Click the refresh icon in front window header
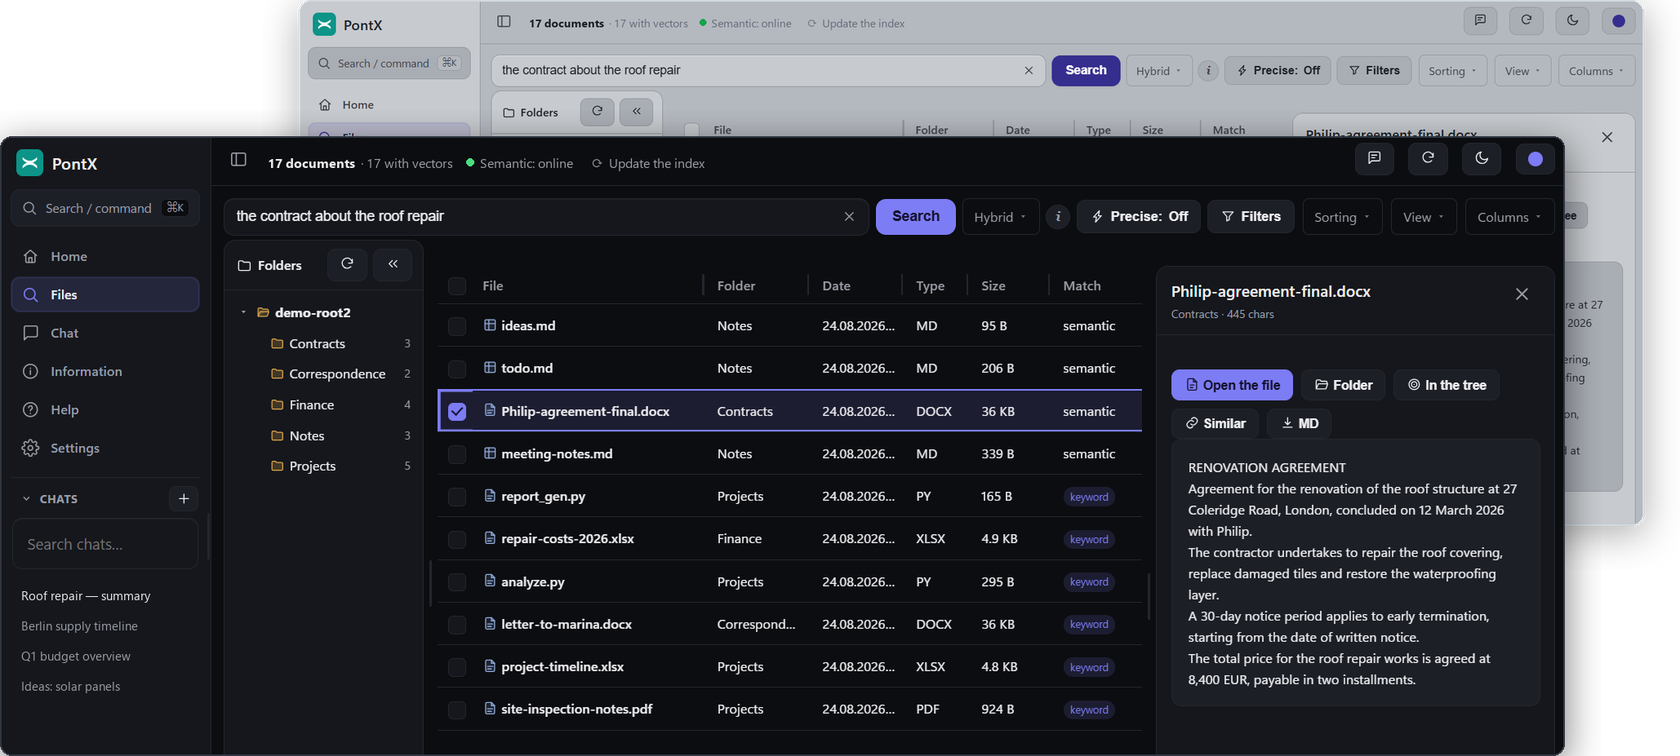 1428,158
